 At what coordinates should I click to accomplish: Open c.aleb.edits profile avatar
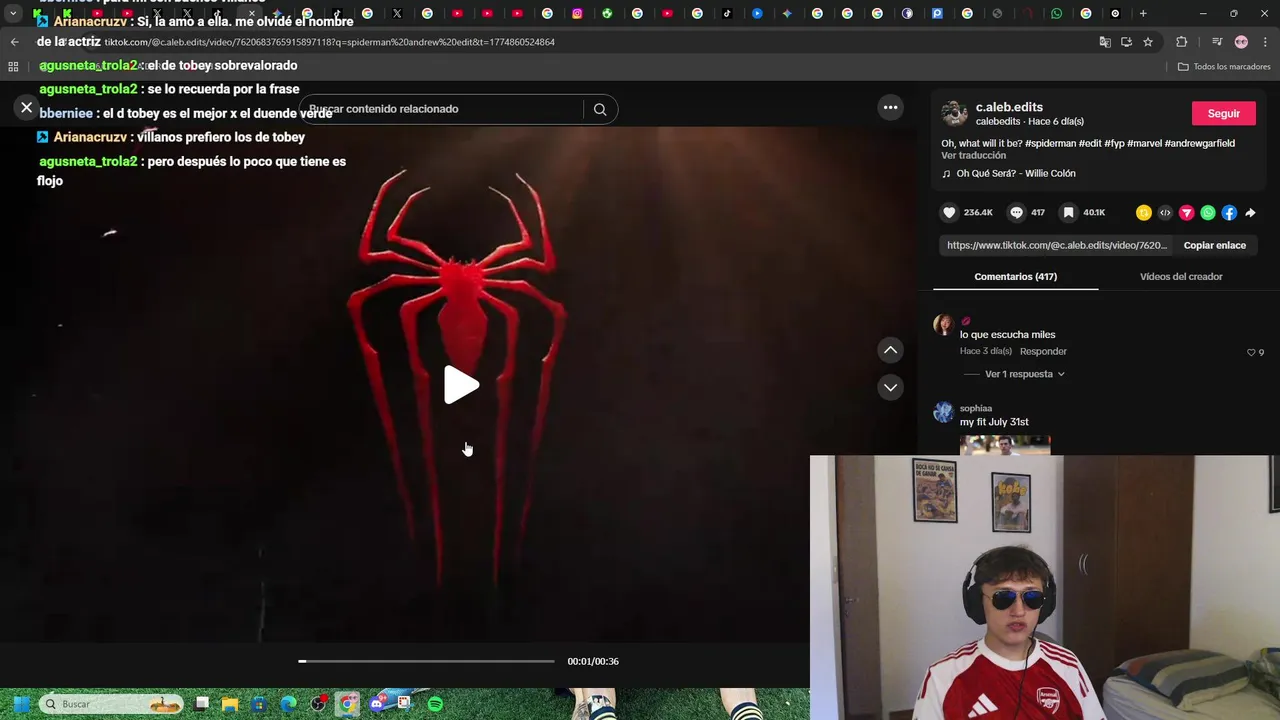954,113
